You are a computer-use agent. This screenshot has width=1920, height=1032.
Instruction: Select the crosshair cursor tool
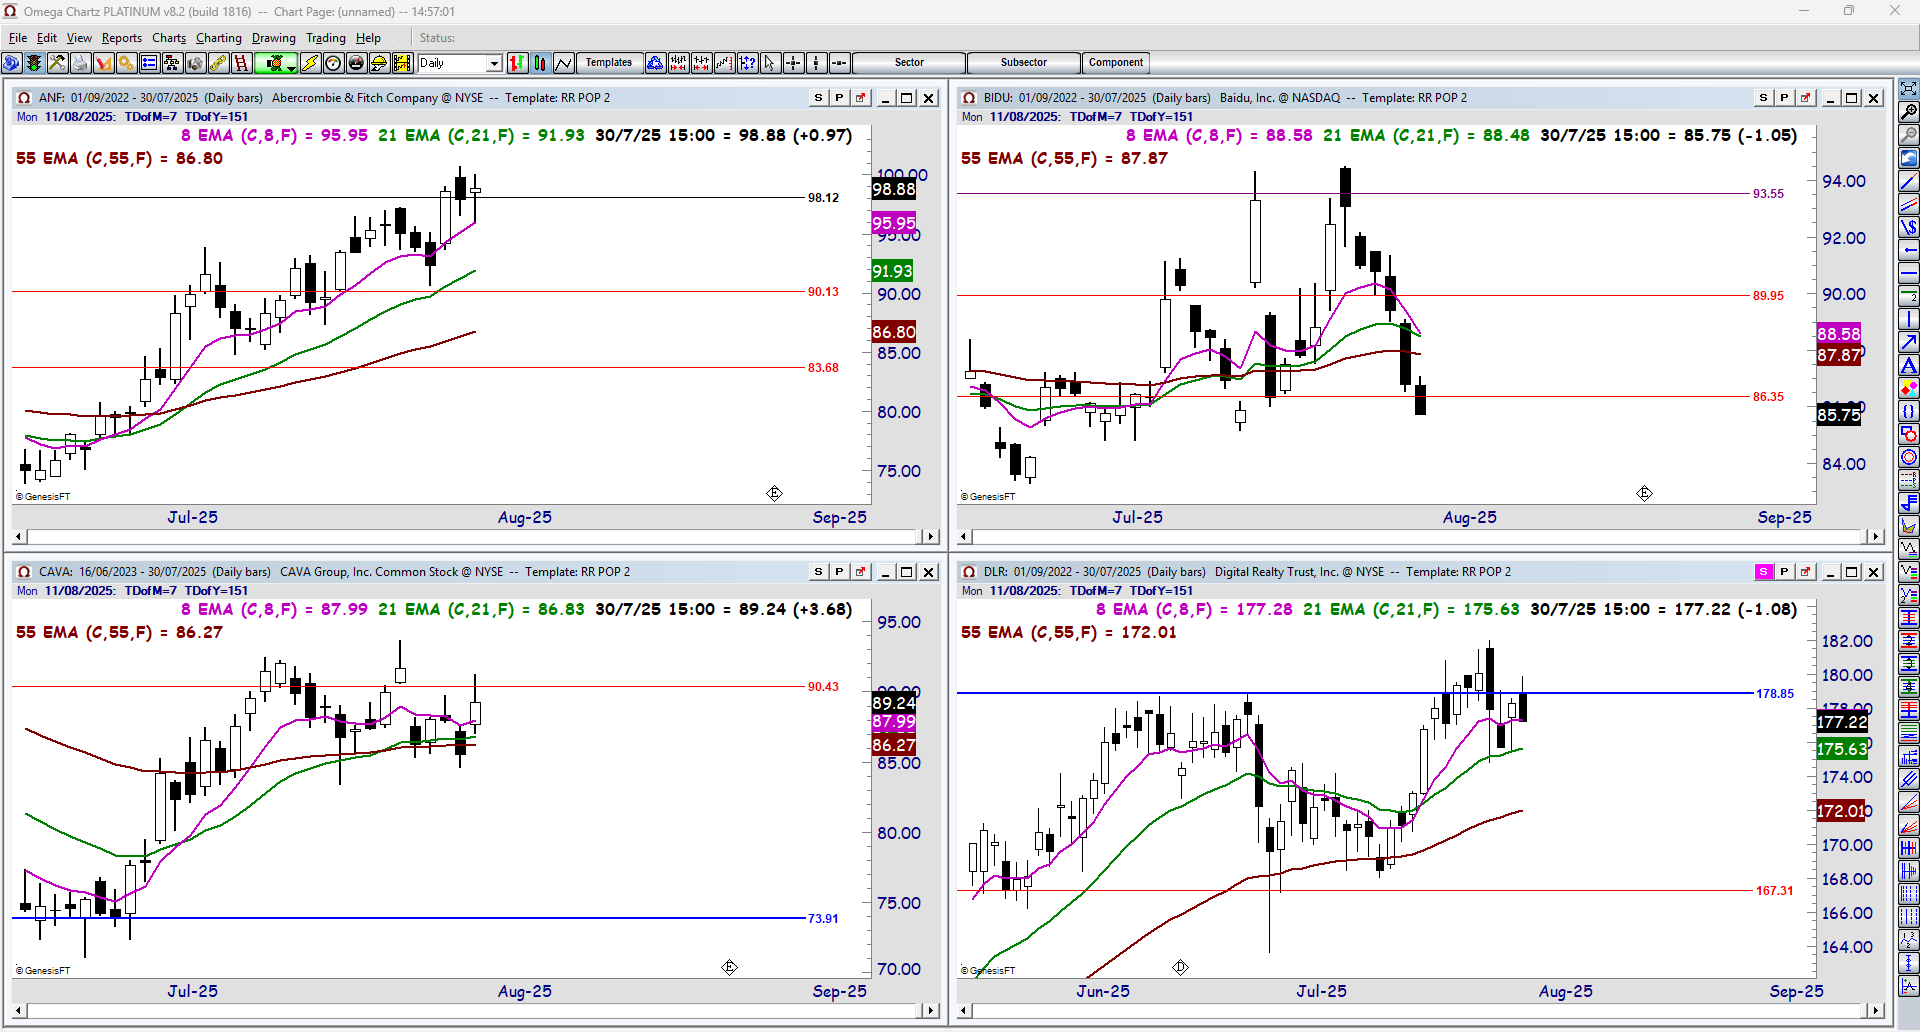[x=793, y=63]
